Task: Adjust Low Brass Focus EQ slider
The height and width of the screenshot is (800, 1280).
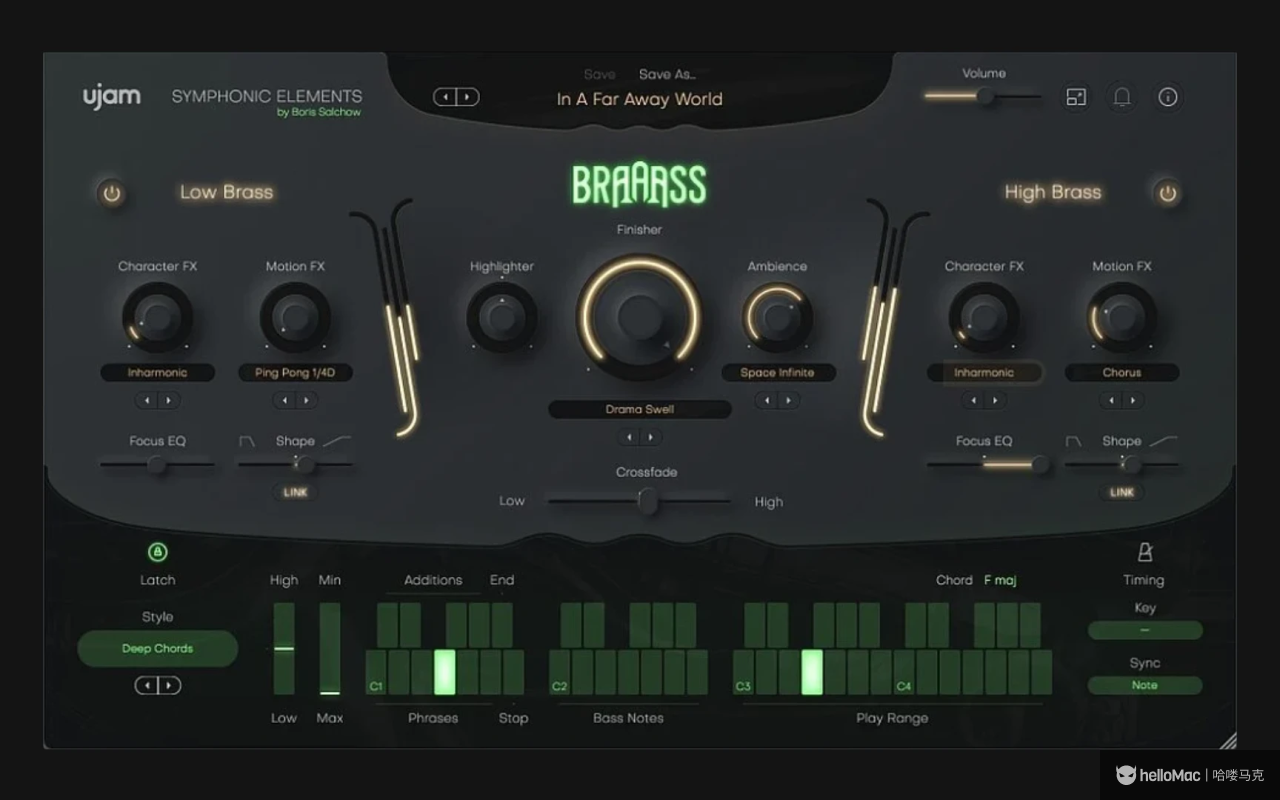Action: coord(157,464)
